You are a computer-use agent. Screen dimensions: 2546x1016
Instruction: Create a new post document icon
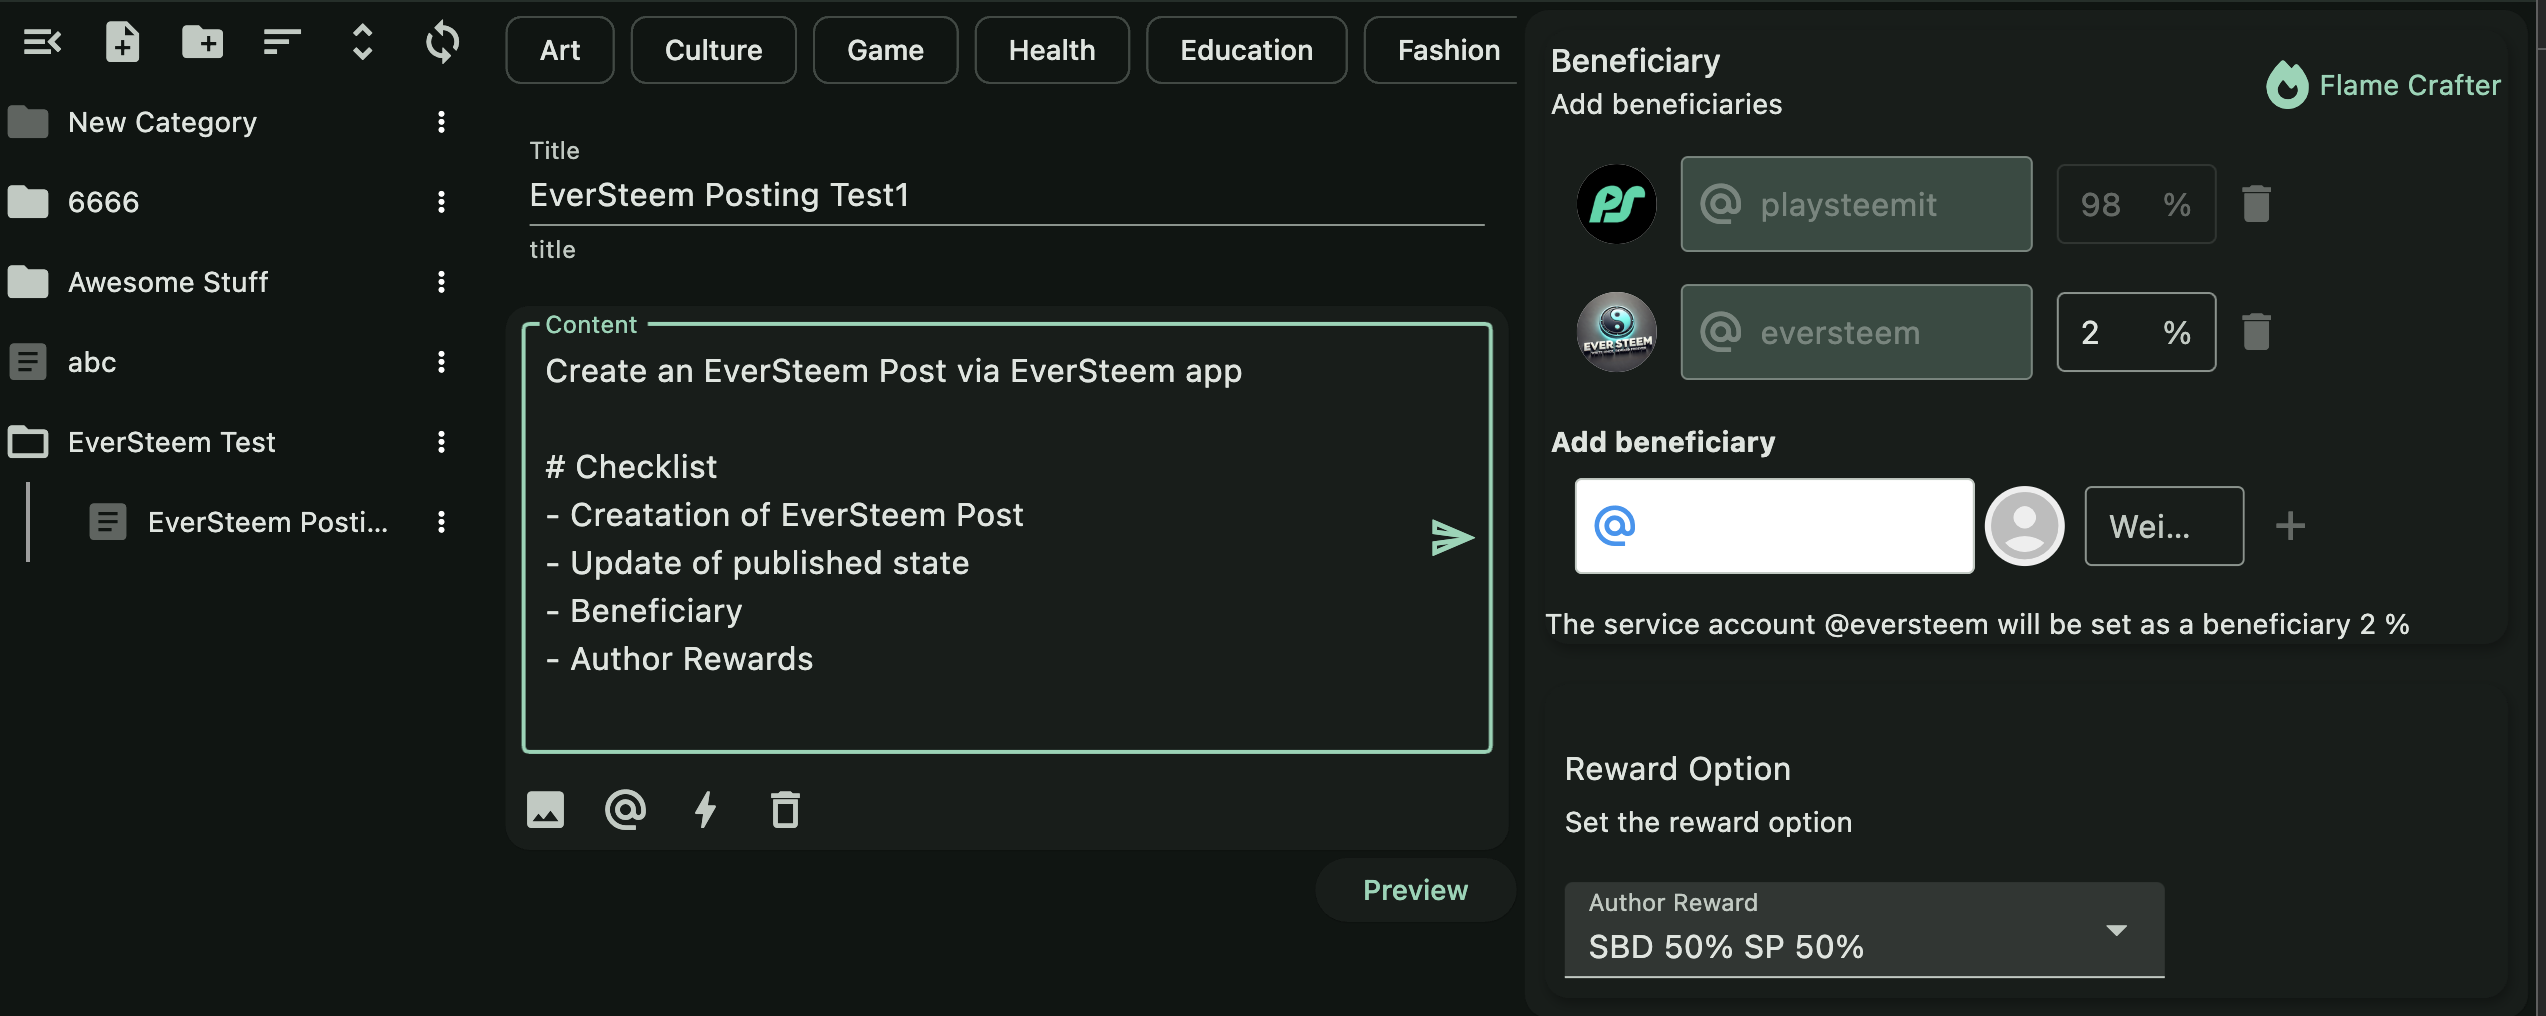pyautogui.click(x=122, y=42)
